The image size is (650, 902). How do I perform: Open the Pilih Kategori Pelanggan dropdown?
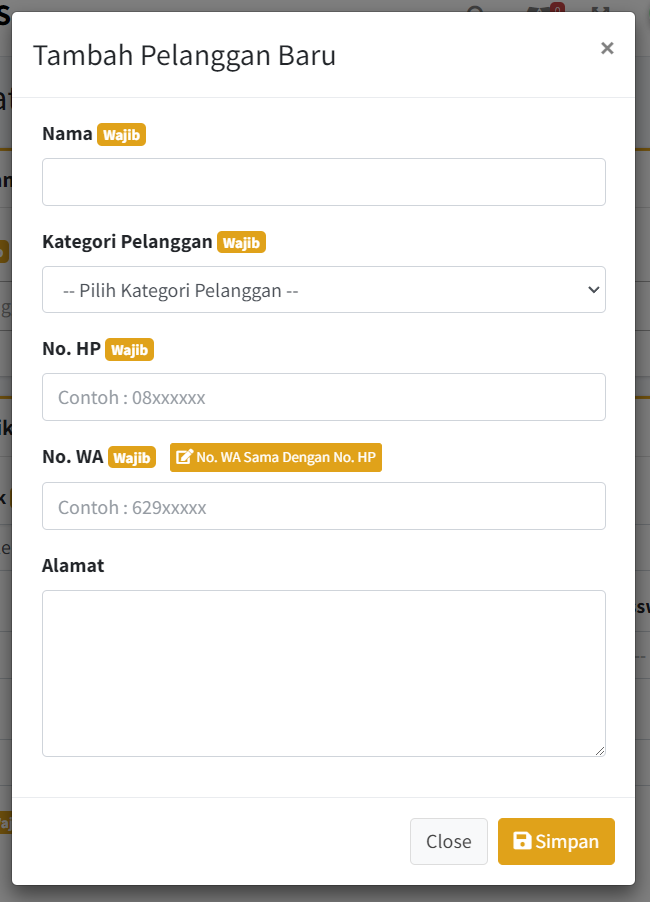323,290
